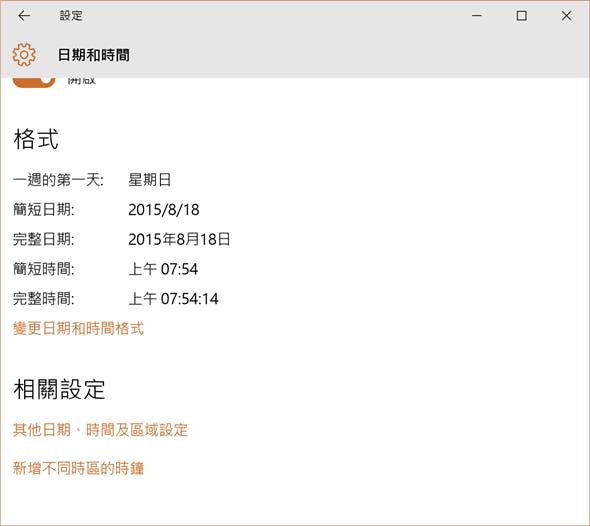Open 新增不同時區的時鐘 link
The image size is (590, 526).
pyautogui.click(x=78, y=468)
